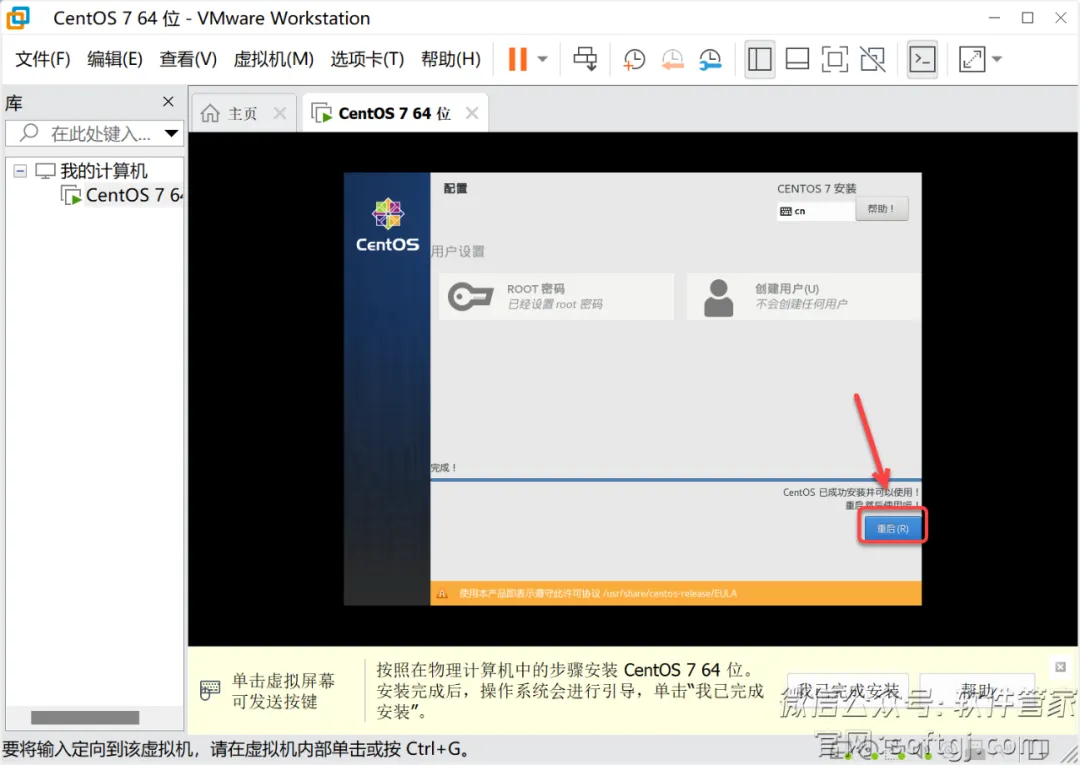Enter full screen mode icon

click(835, 59)
